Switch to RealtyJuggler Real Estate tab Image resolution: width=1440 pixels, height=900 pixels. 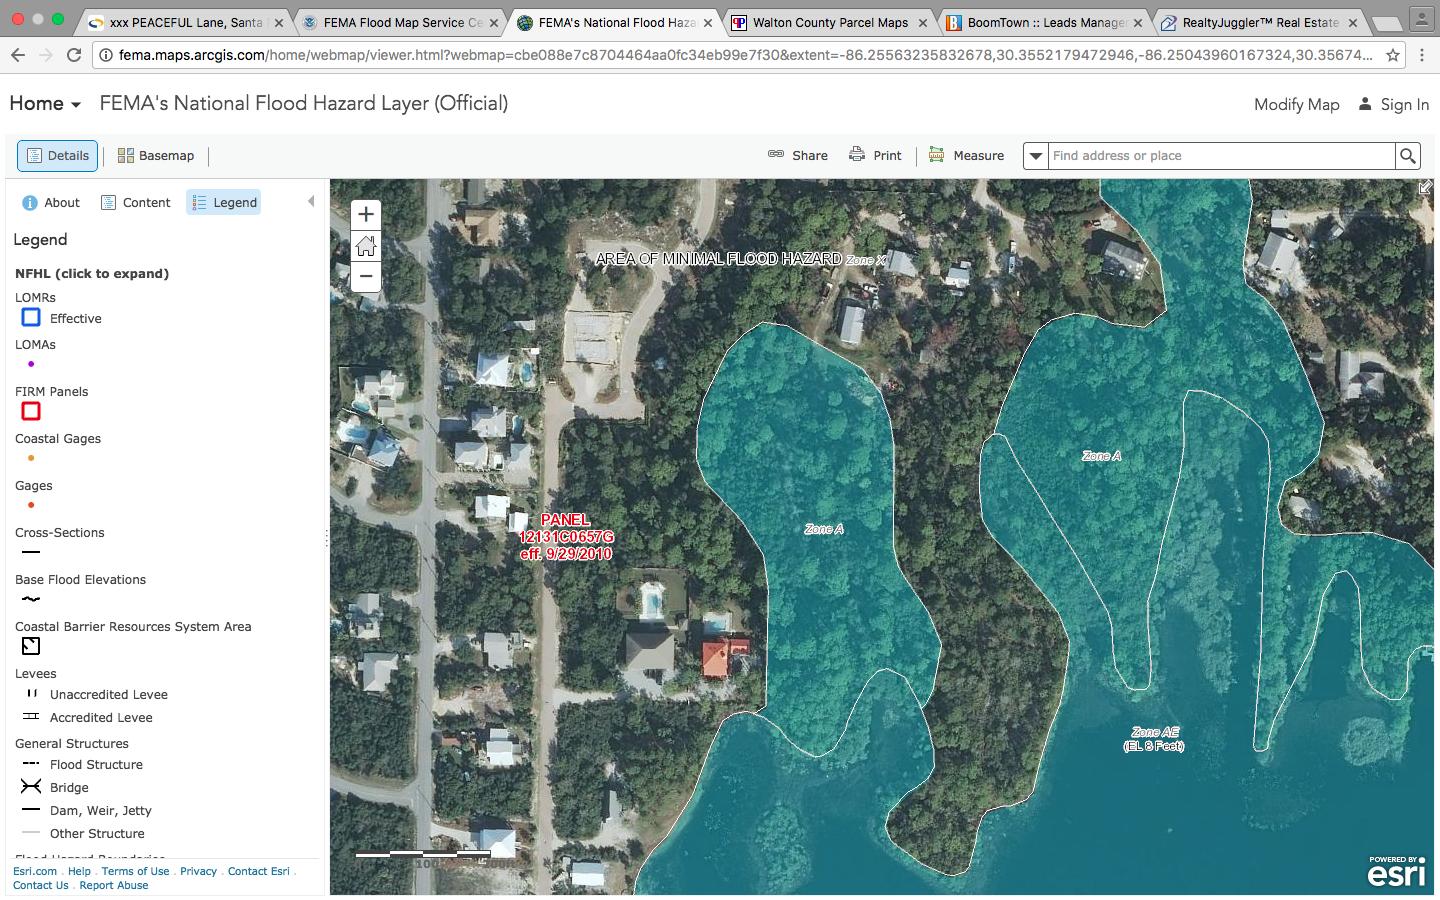click(1261, 22)
